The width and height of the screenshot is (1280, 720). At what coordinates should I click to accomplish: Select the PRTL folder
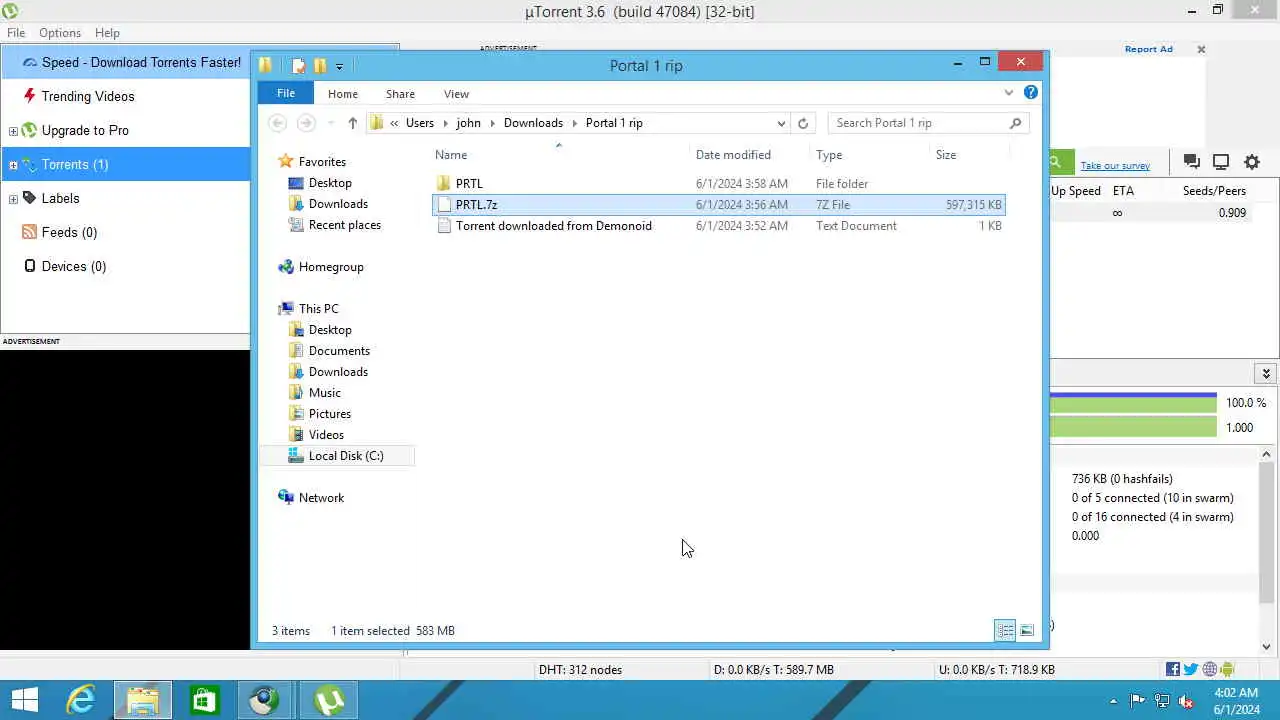point(469,184)
